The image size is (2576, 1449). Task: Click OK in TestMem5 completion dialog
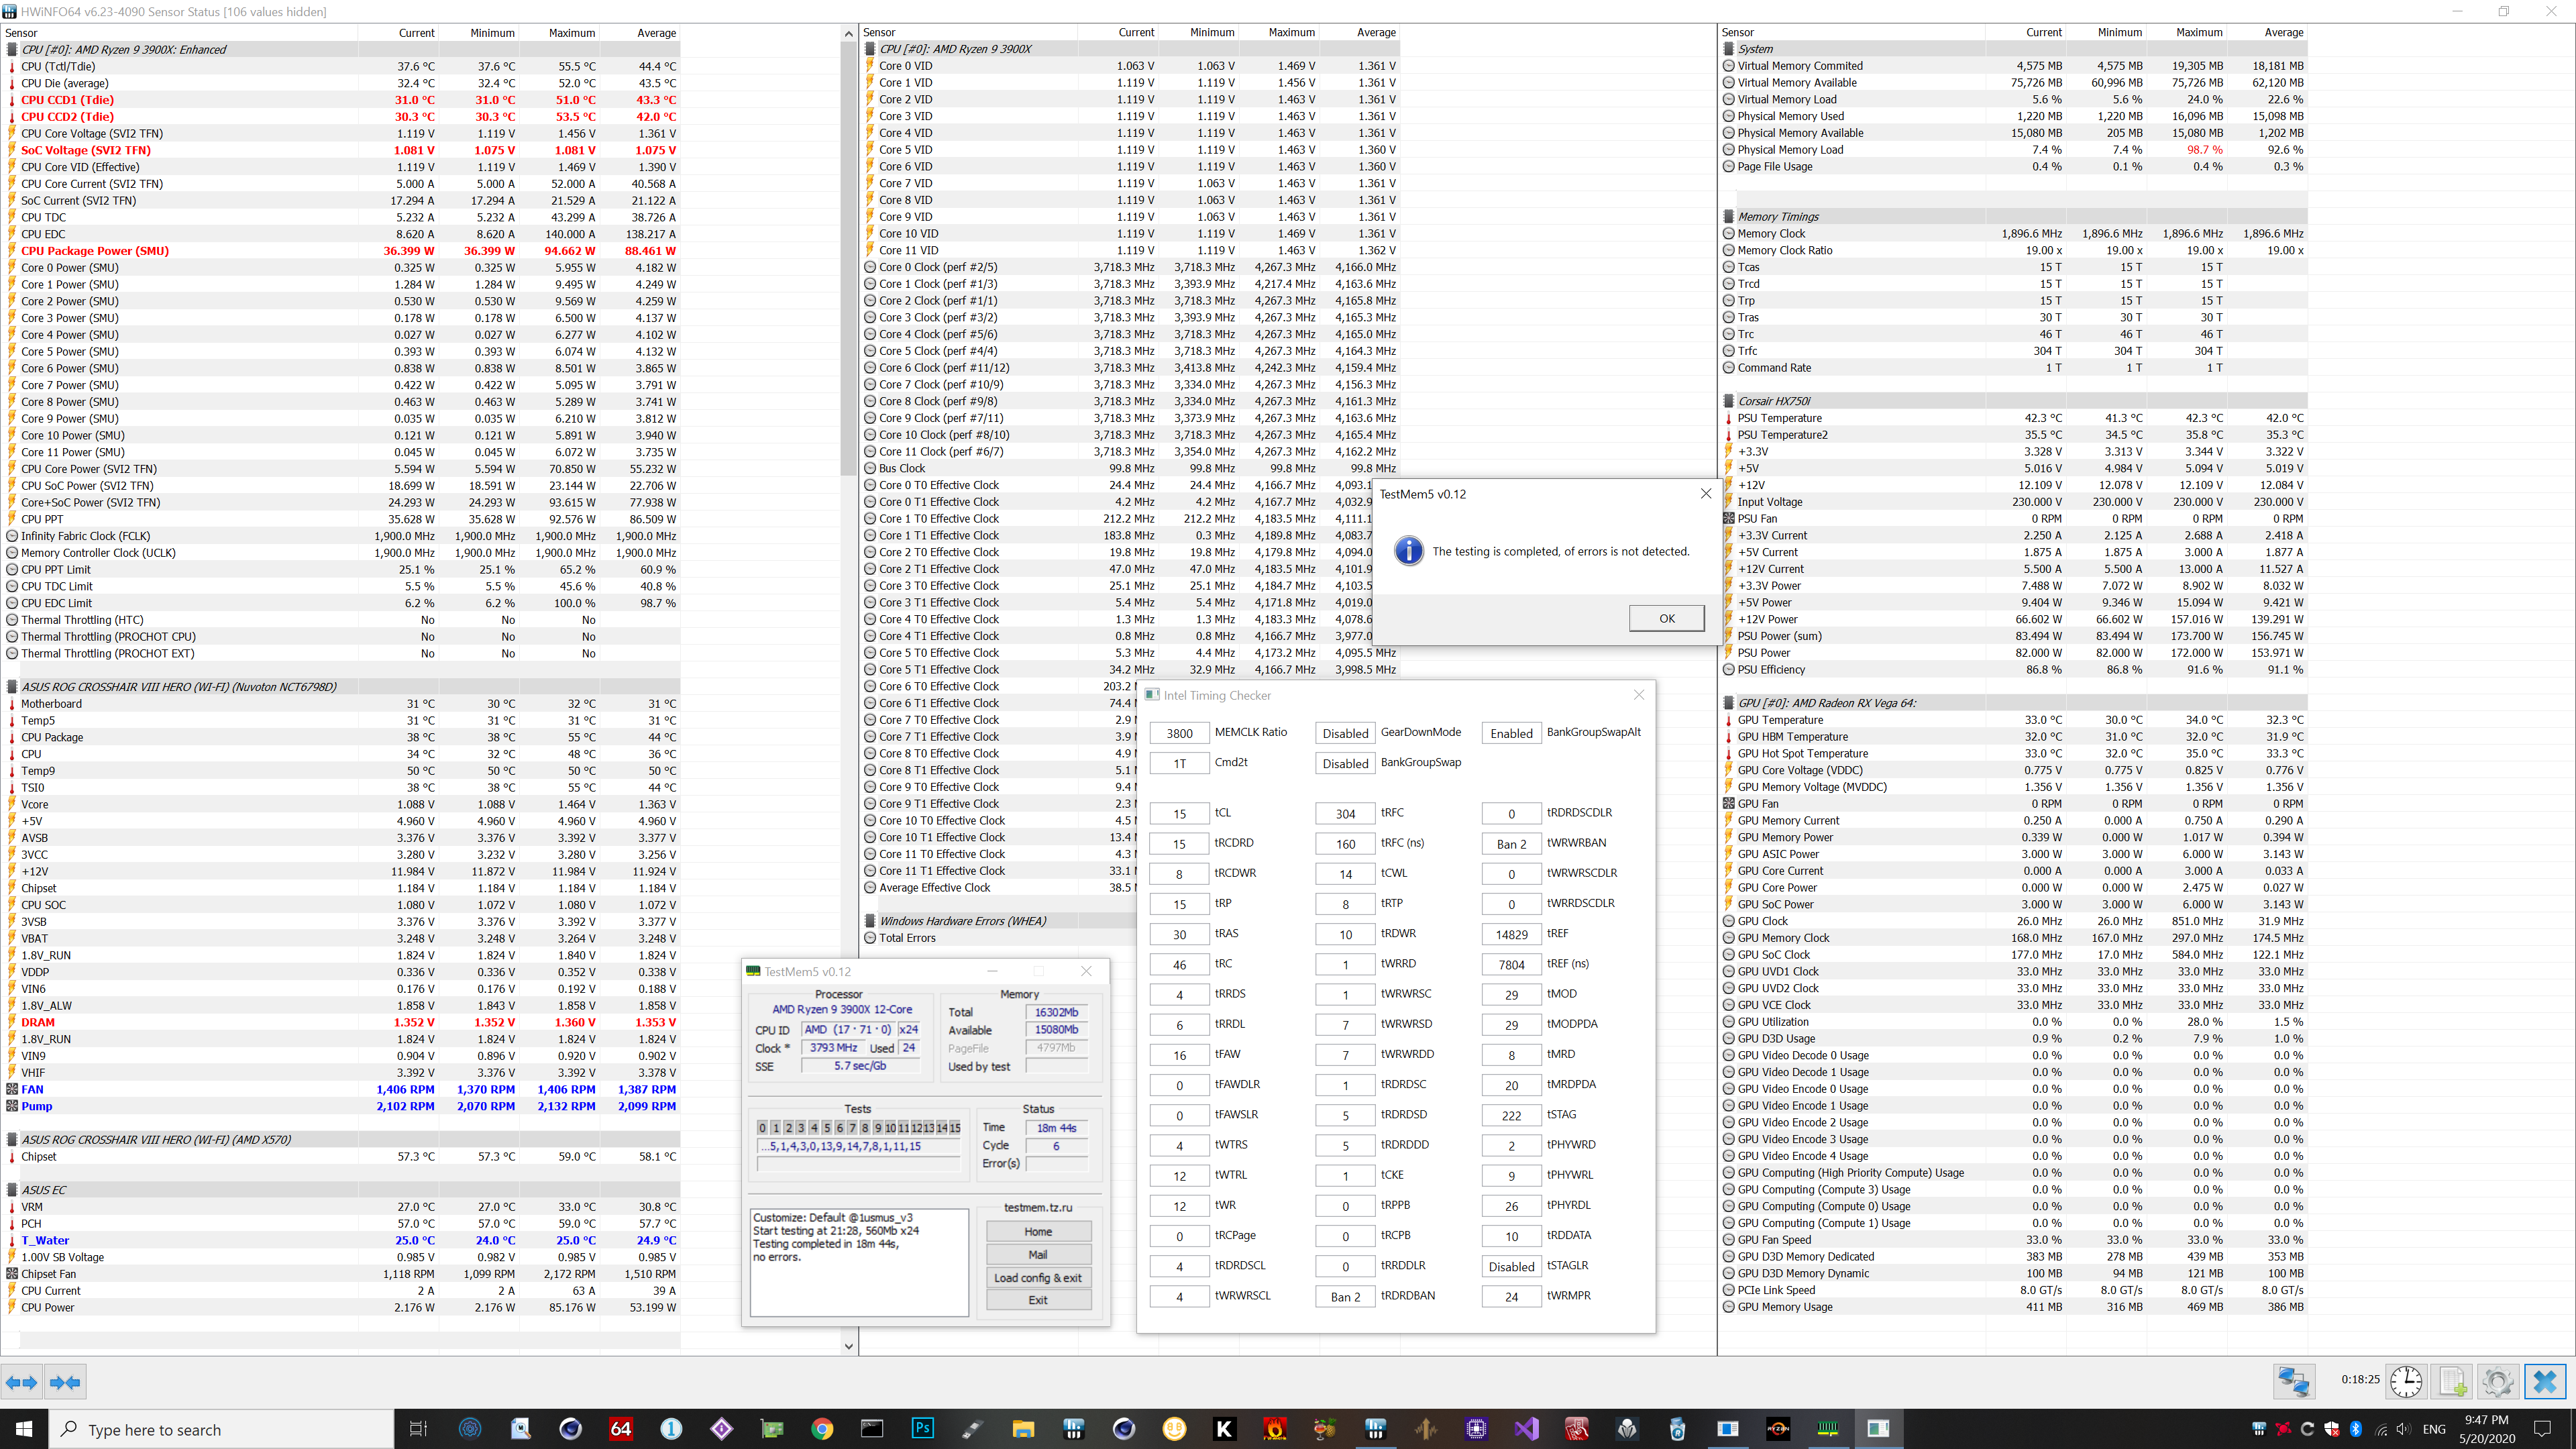1666,618
